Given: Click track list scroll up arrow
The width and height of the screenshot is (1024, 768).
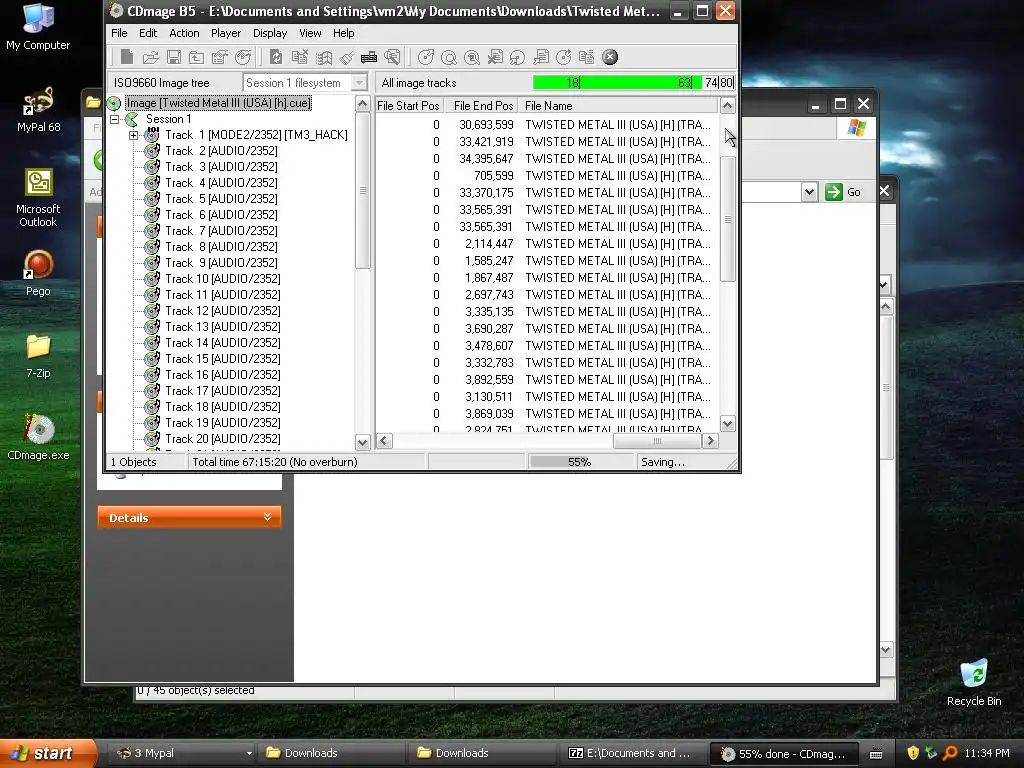Looking at the screenshot, I should pos(728,105).
